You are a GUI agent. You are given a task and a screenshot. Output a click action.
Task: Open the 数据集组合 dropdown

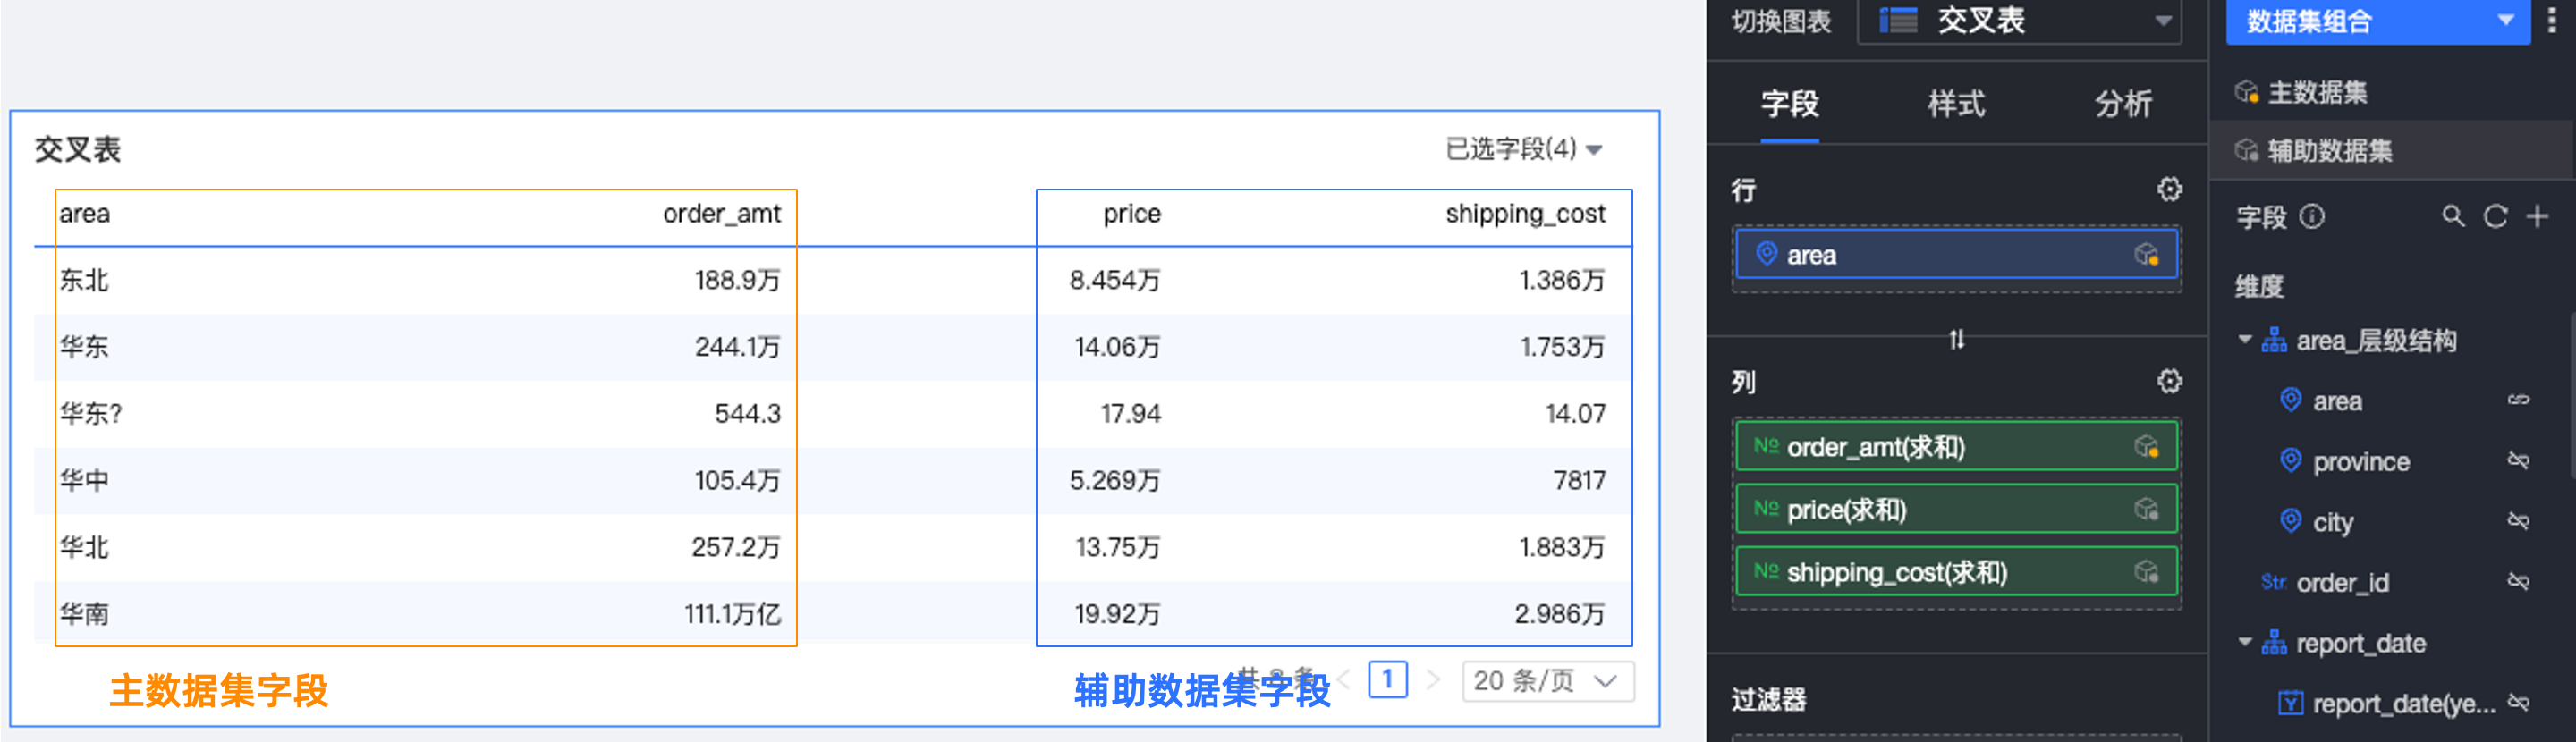(2377, 21)
